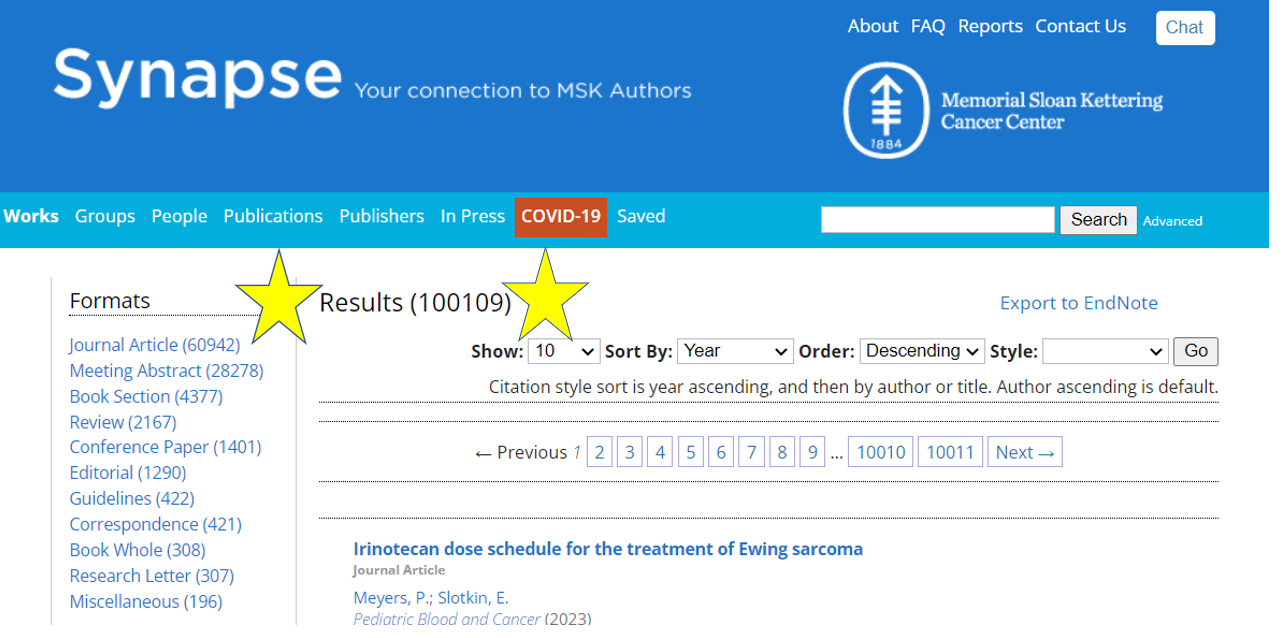Image resolution: width=1285 pixels, height=638 pixels.
Task: Go to results page 4
Action: (660, 452)
